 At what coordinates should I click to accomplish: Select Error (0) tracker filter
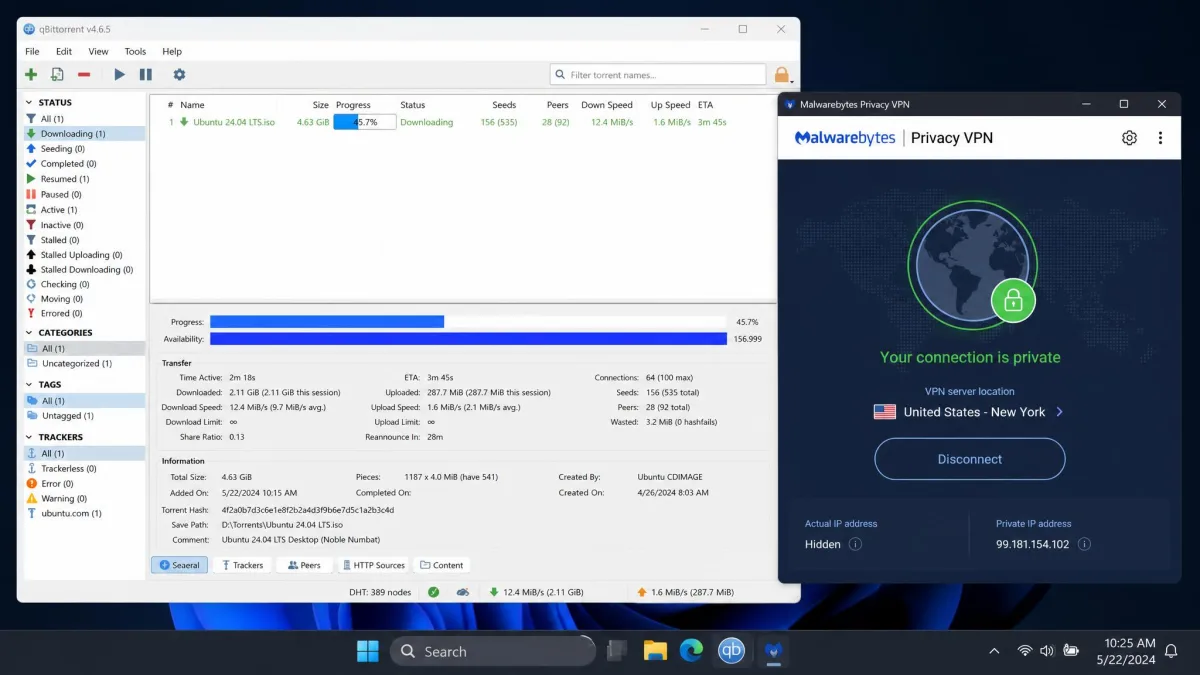(86, 483)
